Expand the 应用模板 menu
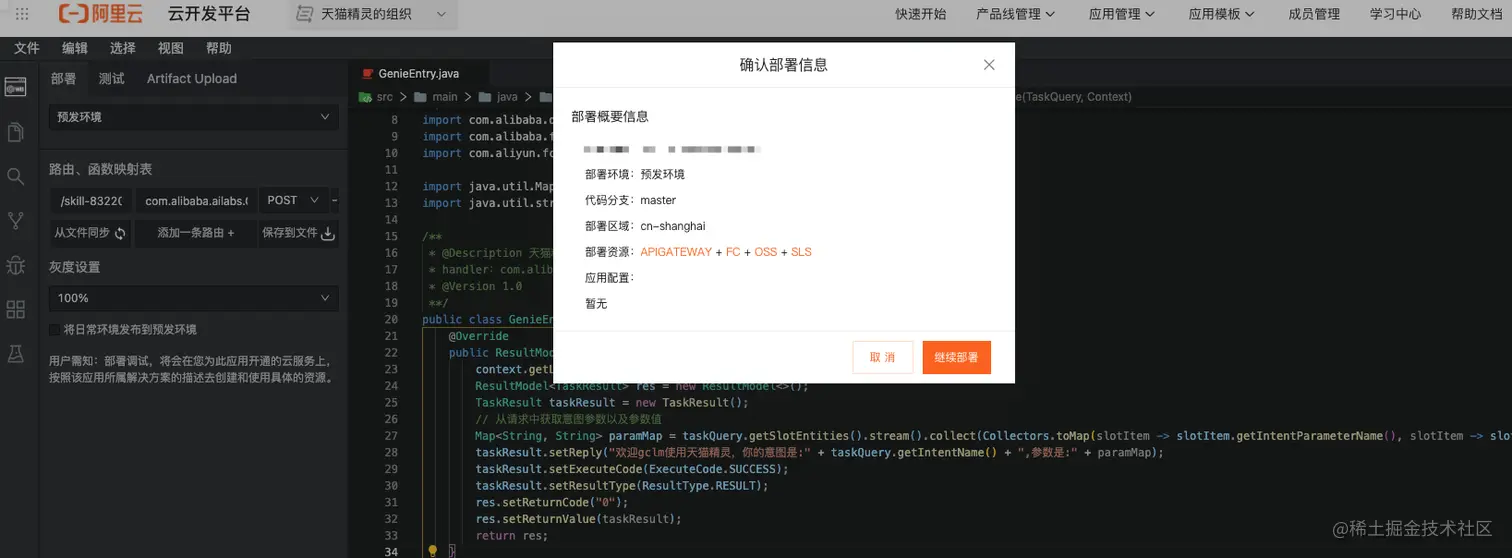 (1222, 14)
